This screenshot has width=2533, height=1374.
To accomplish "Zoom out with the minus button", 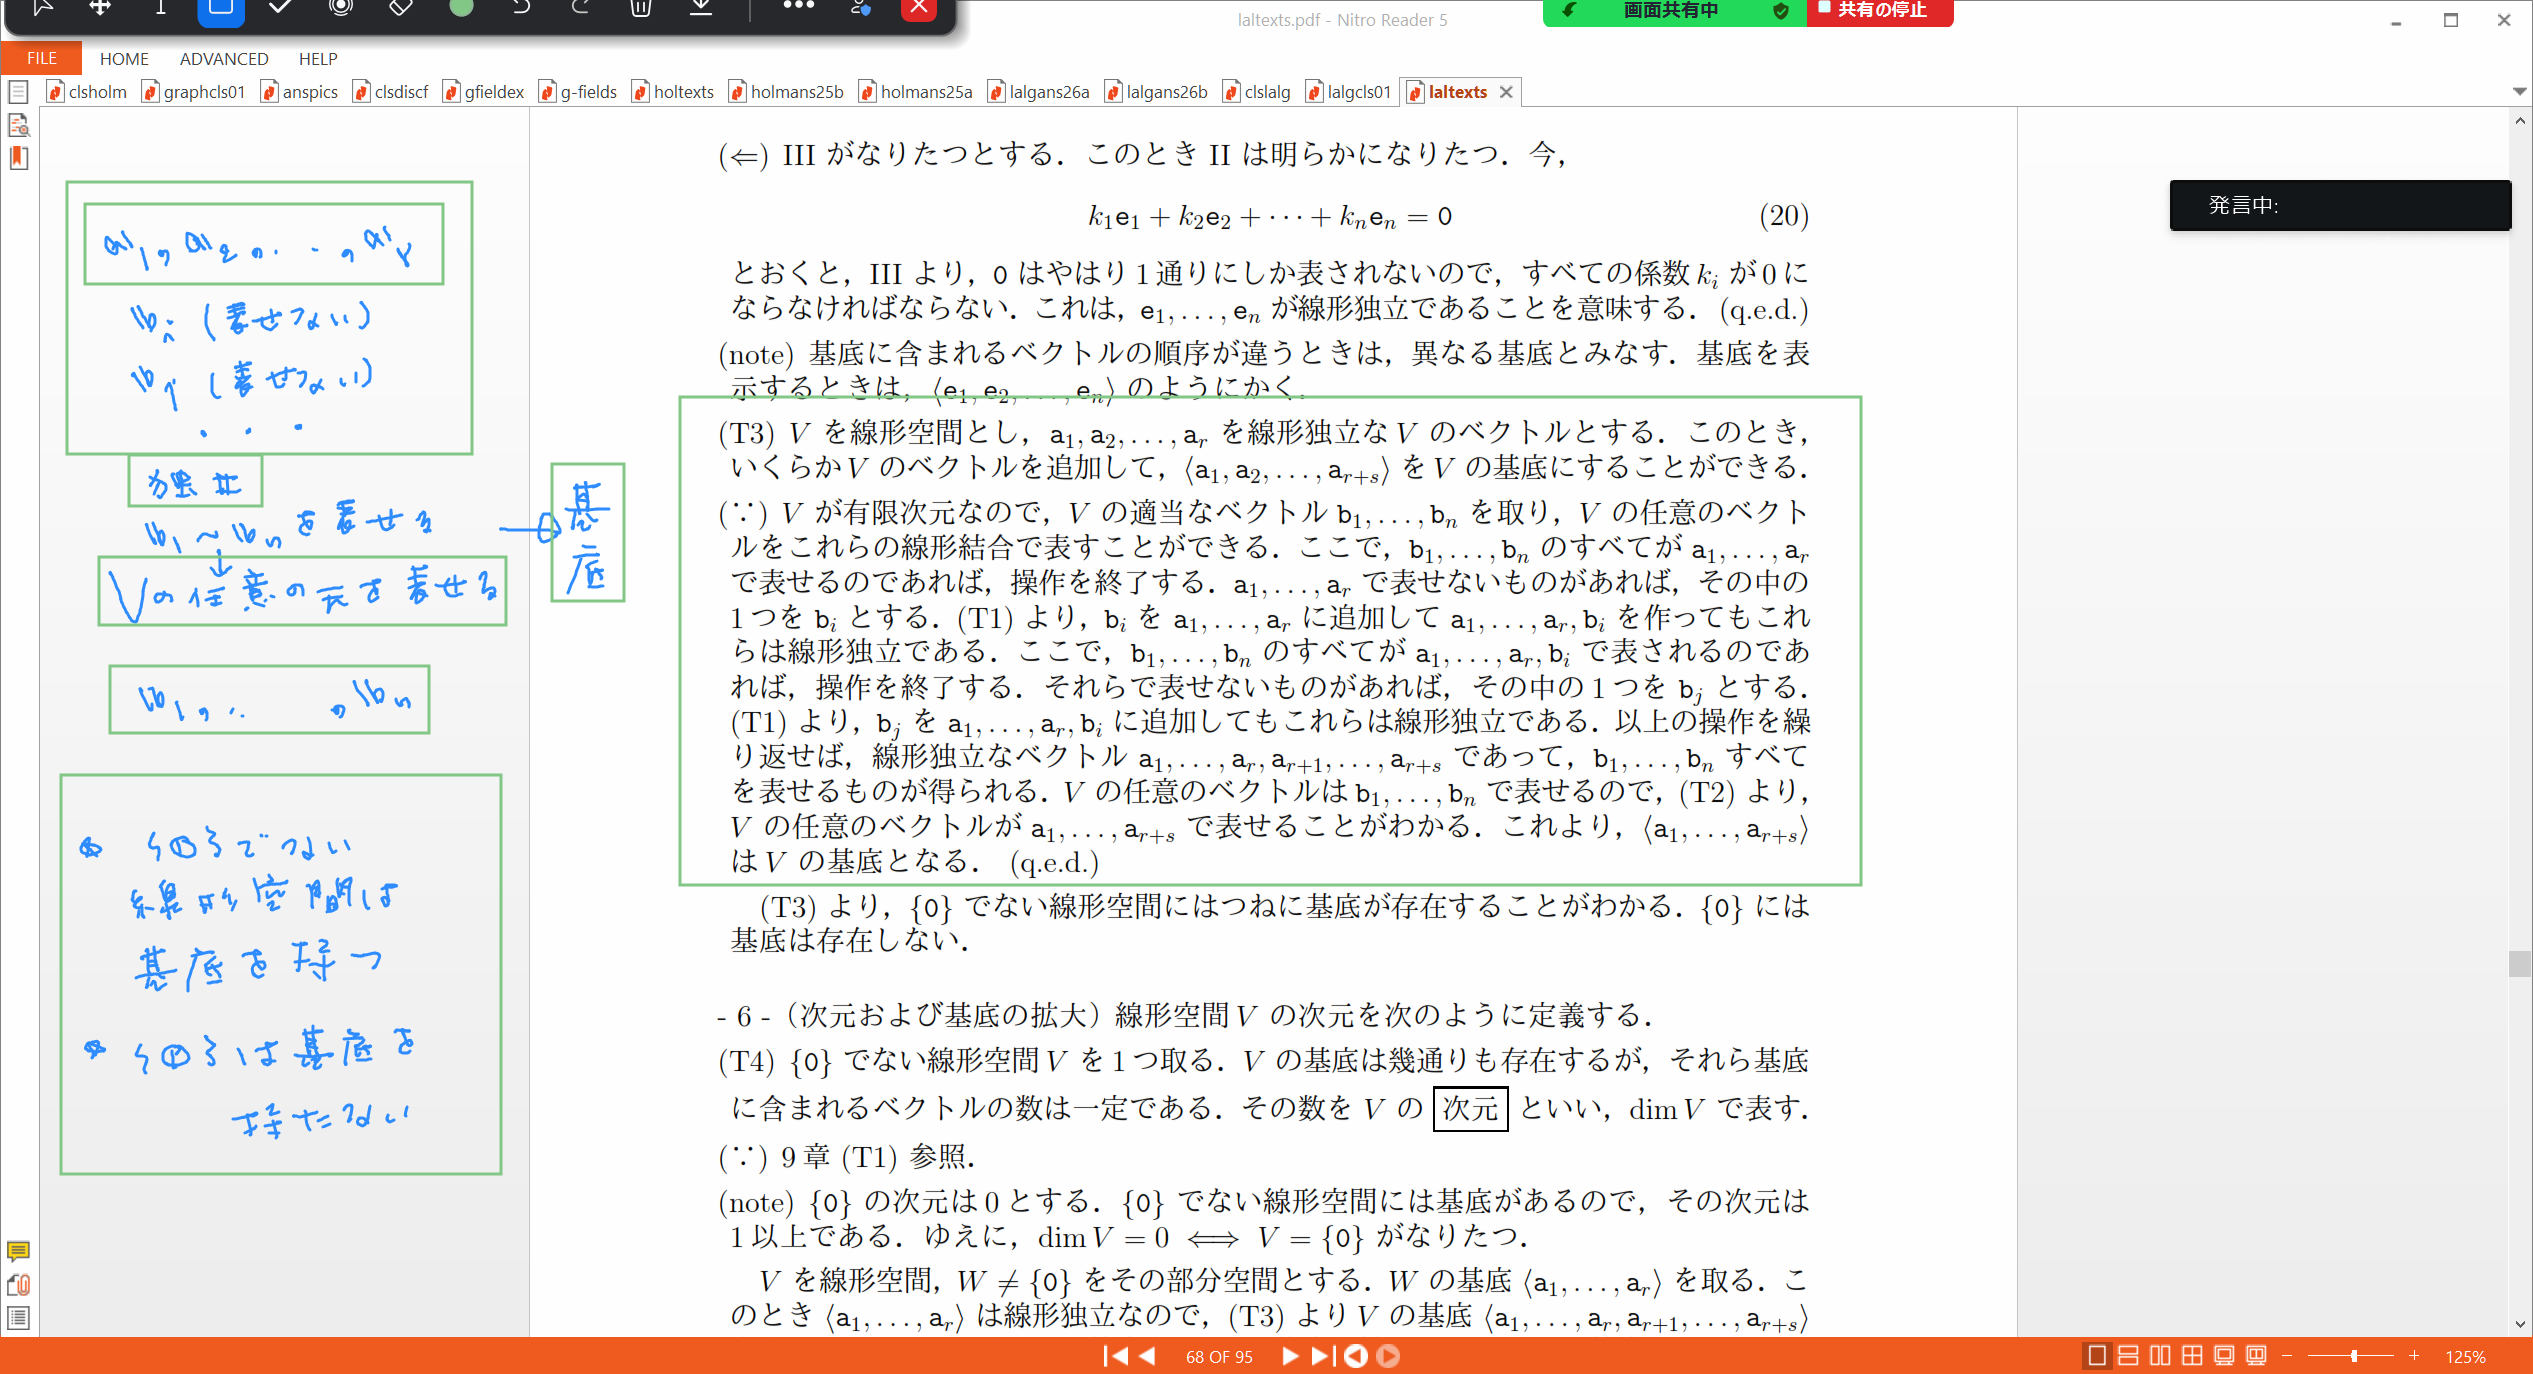I will [2287, 1356].
